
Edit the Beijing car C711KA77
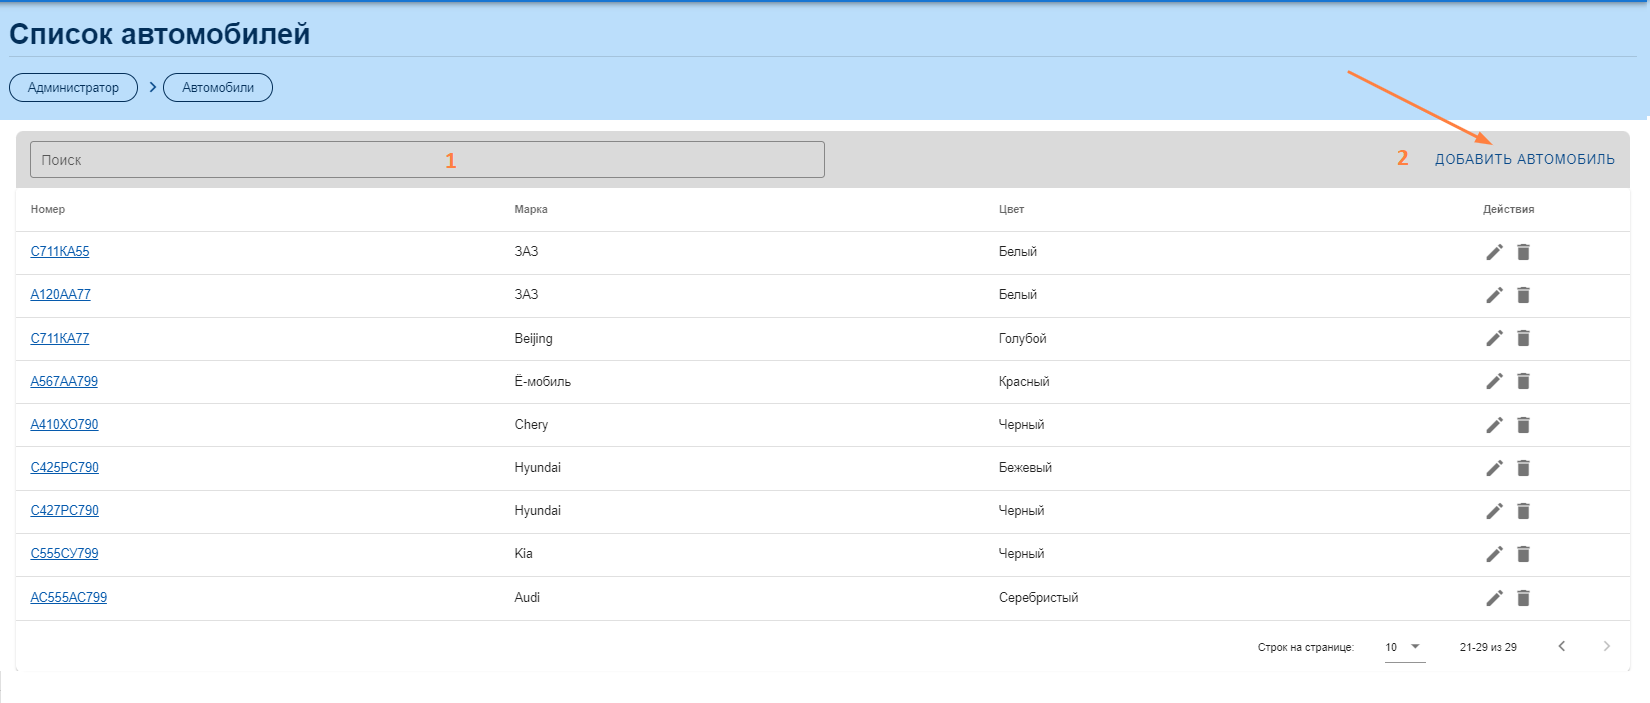click(x=1494, y=338)
